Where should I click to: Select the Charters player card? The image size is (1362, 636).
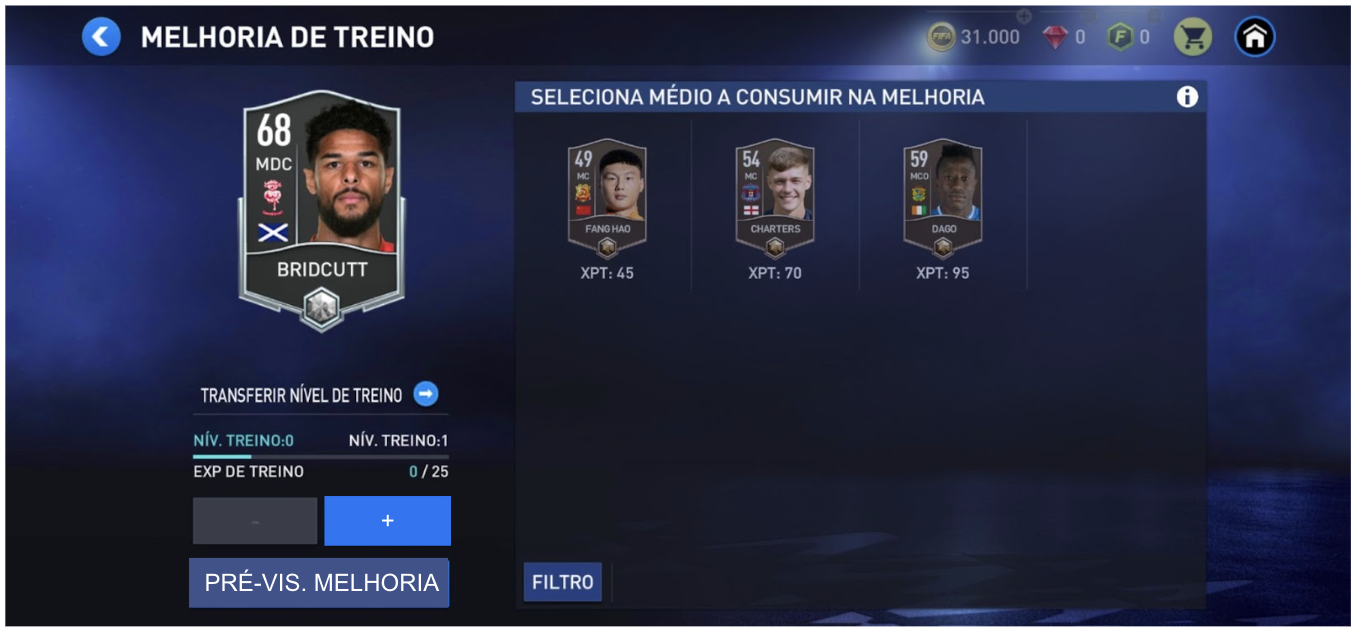(x=775, y=199)
